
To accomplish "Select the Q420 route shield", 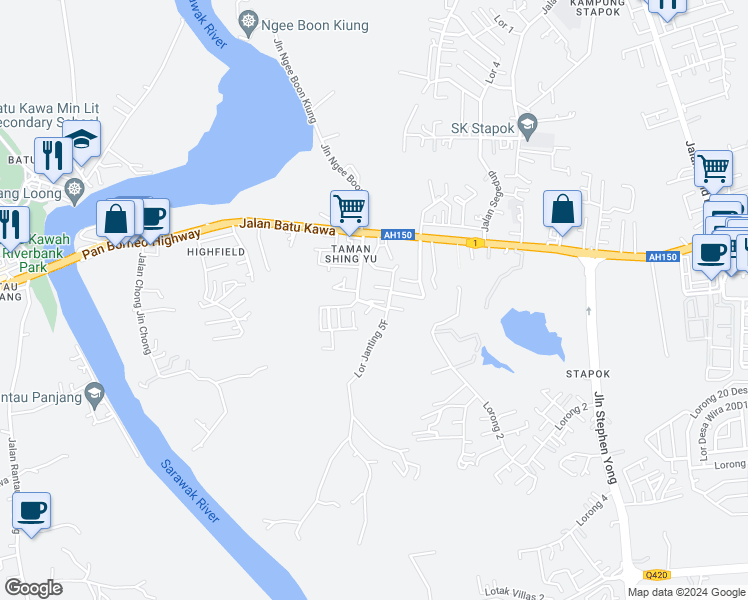I will [x=656, y=575].
